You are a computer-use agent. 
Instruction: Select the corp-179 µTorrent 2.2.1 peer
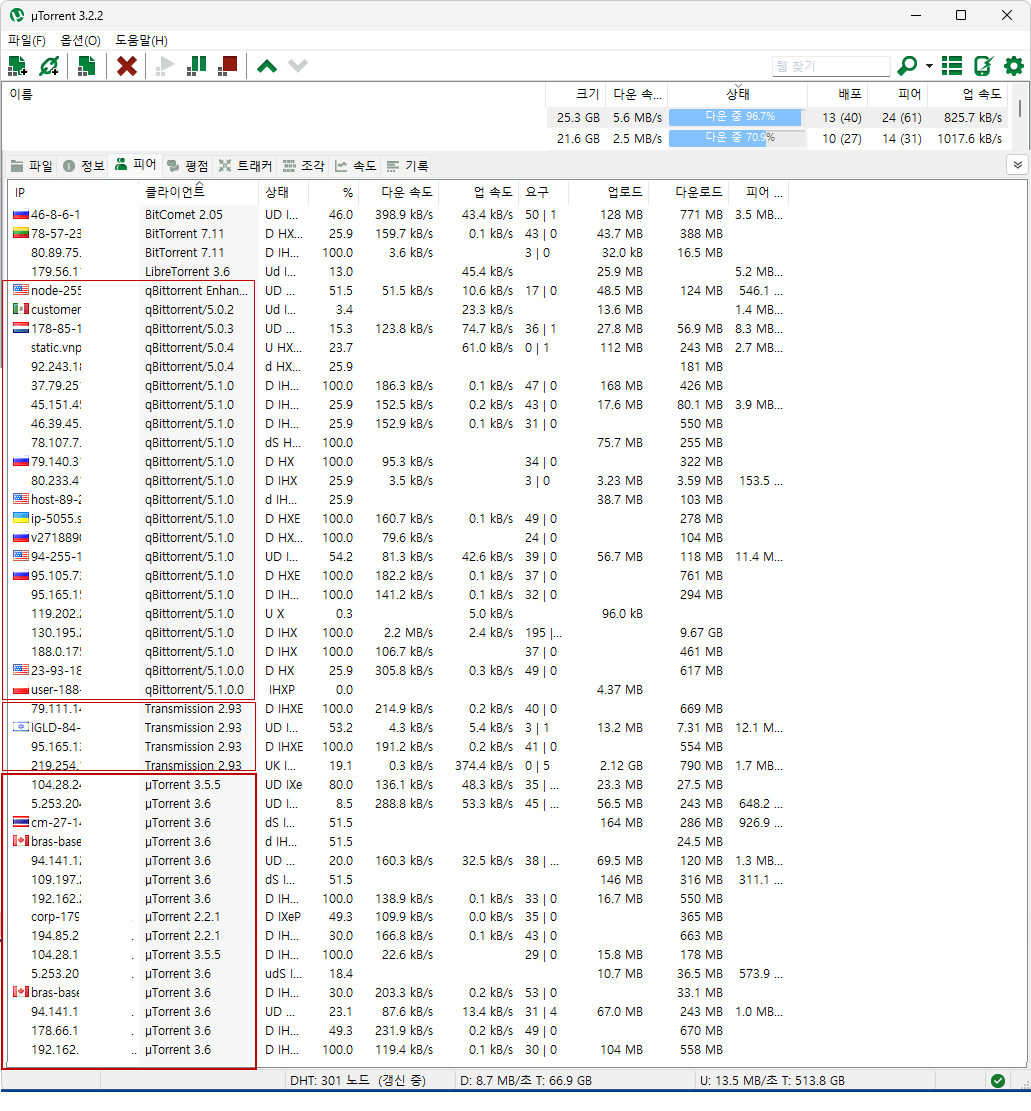click(400, 917)
